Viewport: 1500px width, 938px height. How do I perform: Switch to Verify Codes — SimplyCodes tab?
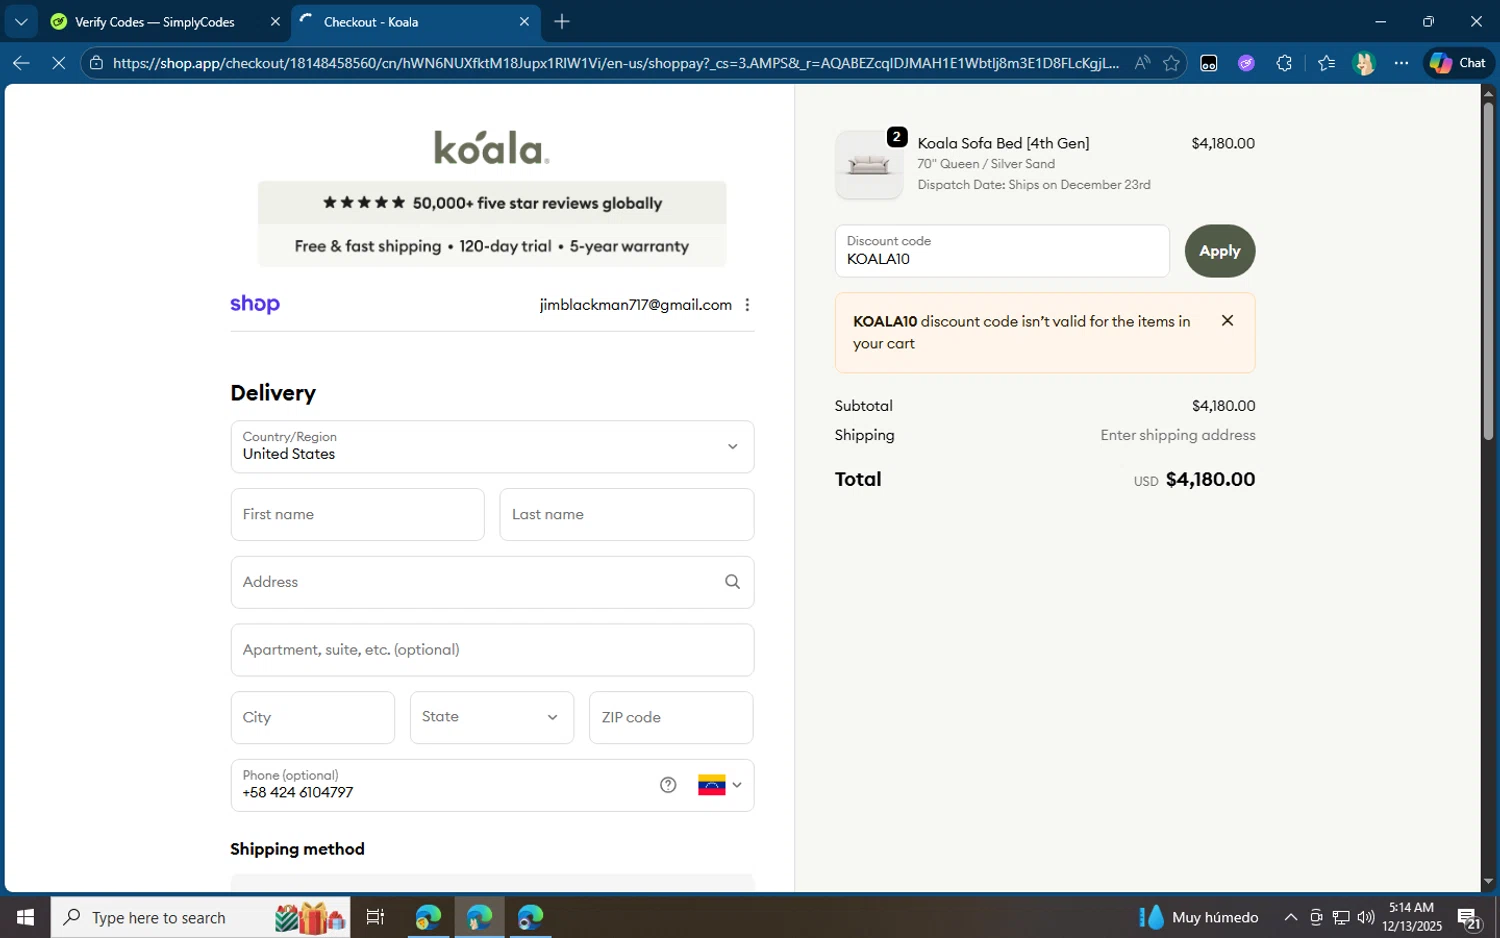coord(157,22)
